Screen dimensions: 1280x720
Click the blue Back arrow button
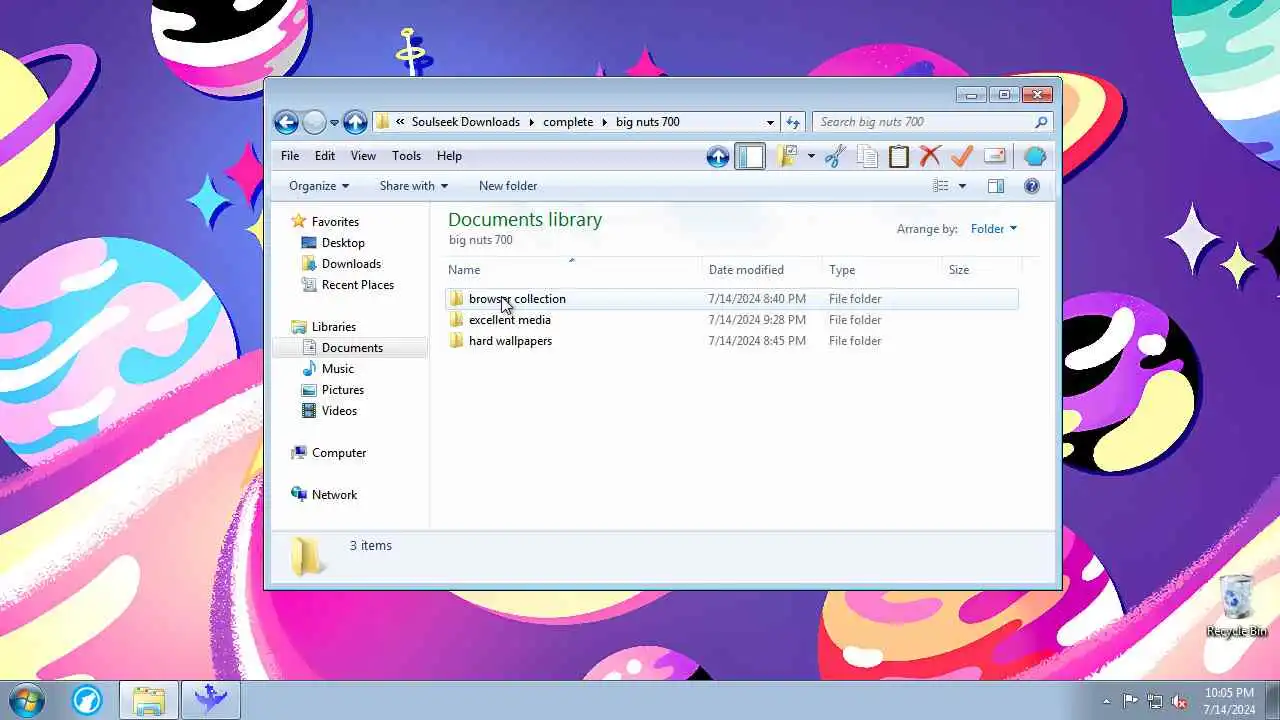[x=286, y=122]
